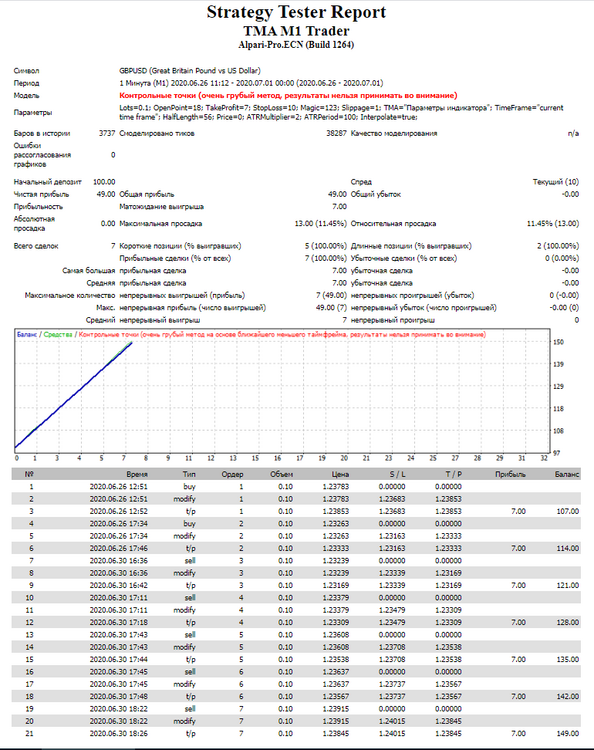Click chart y-axis value '129'
Image resolution: width=594 pixels, height=750 pixels.
click(x=559, y=386)
